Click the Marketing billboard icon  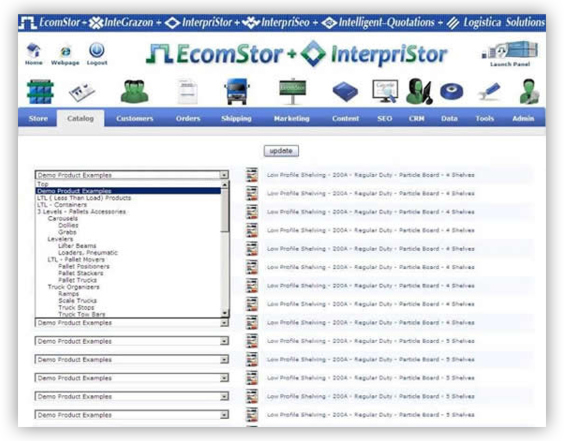pos(292,91)
